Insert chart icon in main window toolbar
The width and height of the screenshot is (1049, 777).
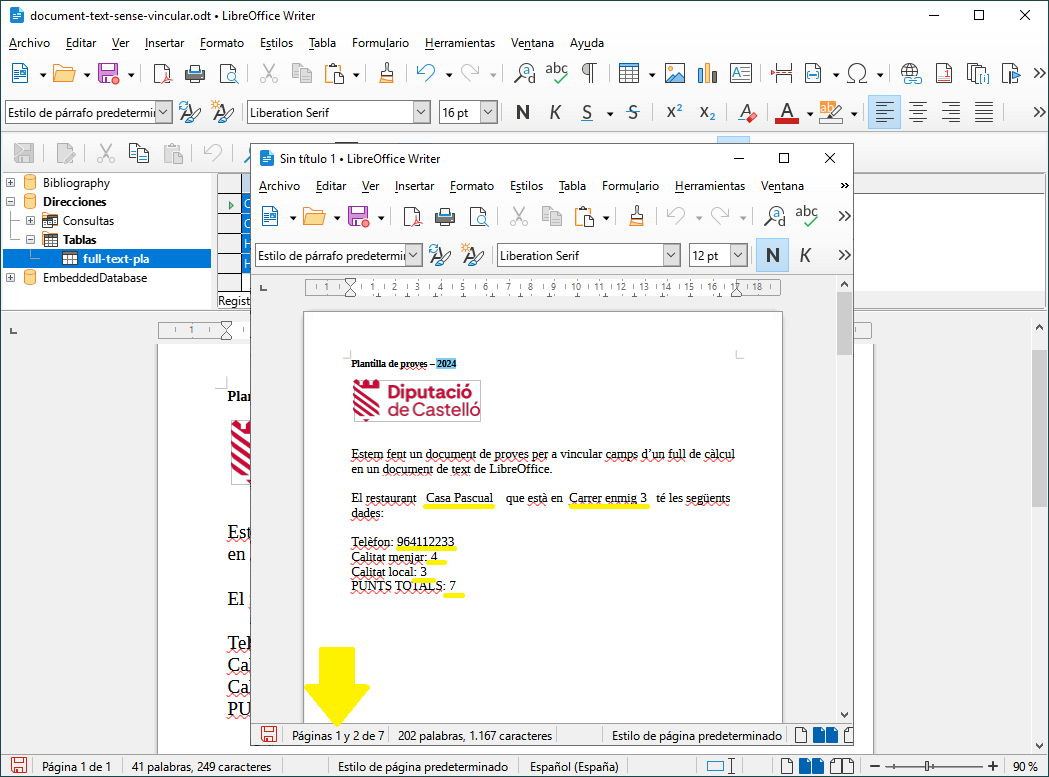coord(707,73)
